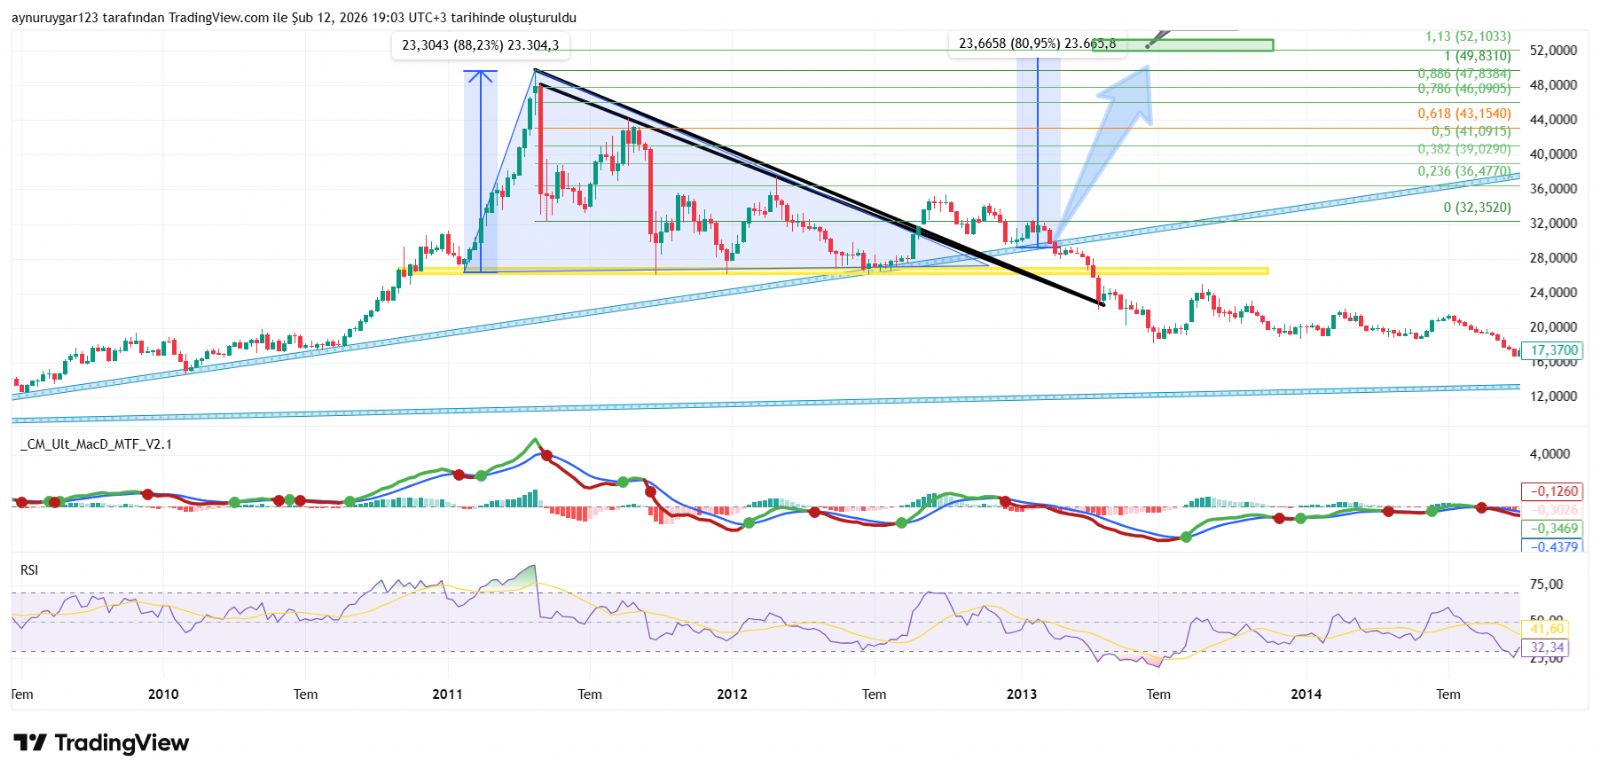Click the red MACD dot at the 2011 peak
Screen dimensions: 1600x776
click(546, 455)
